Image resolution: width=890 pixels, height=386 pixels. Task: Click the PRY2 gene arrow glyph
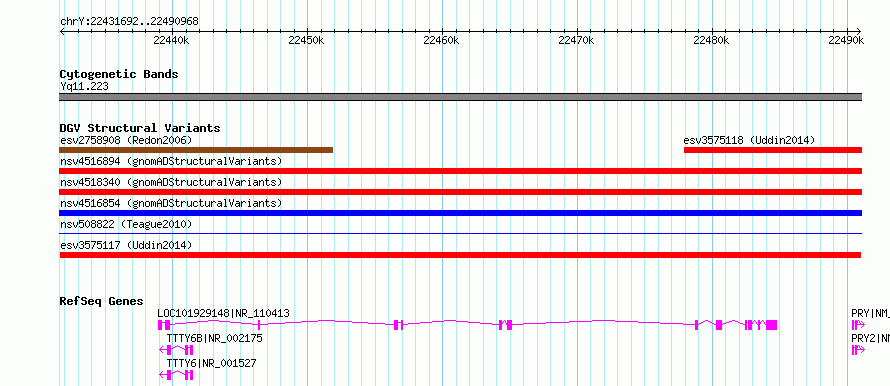(857, 350)
